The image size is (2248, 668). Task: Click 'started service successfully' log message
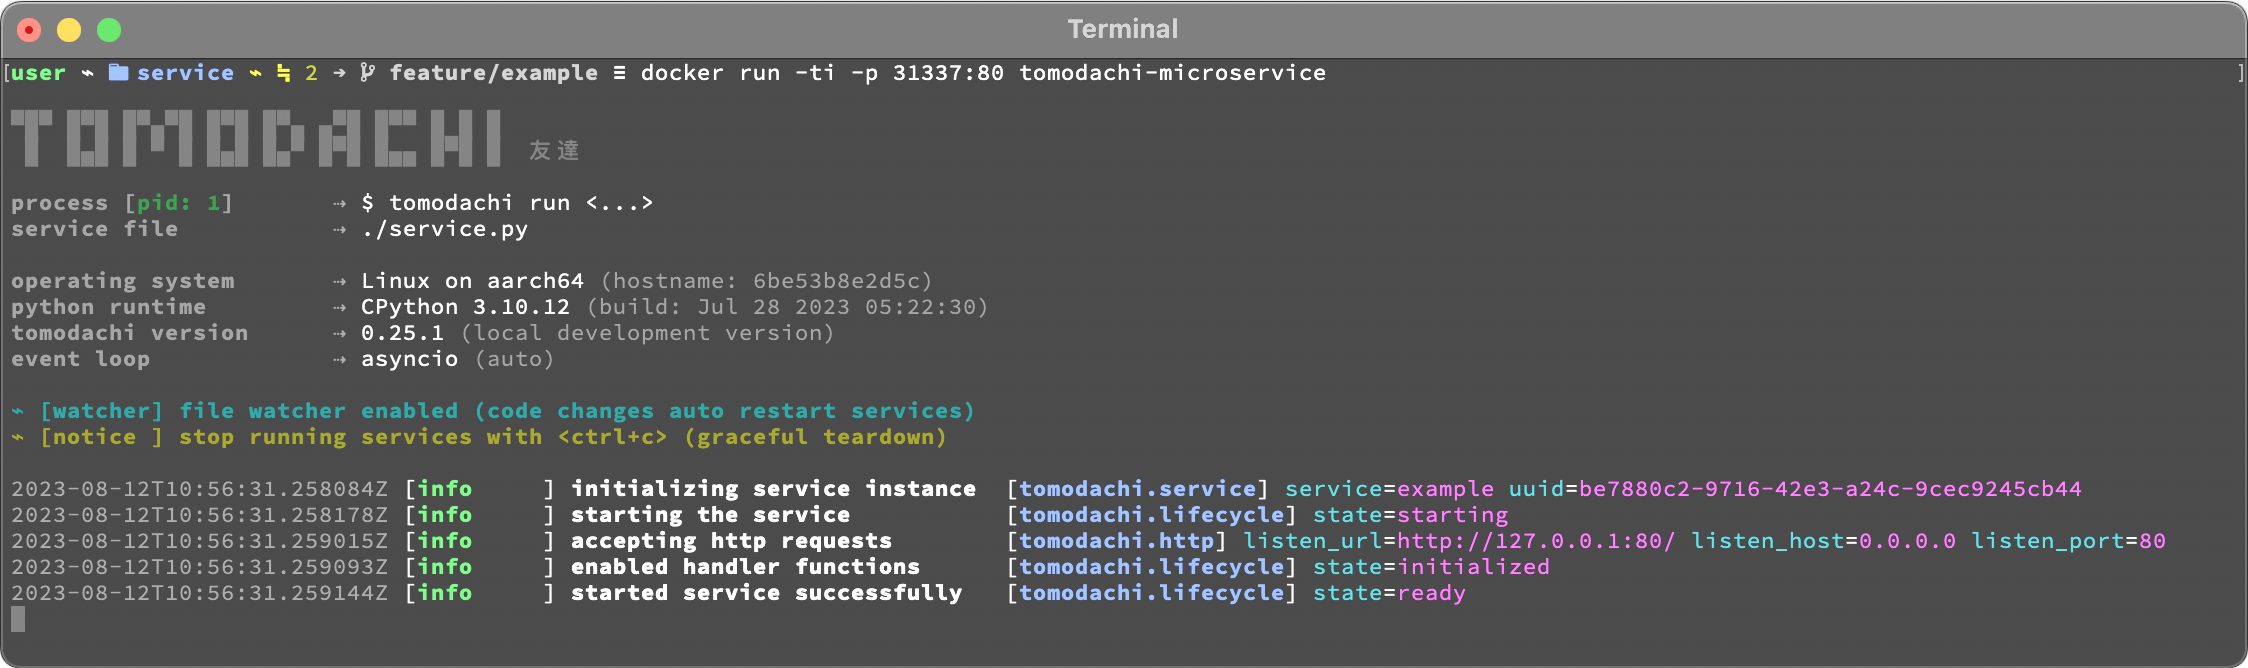766,593
